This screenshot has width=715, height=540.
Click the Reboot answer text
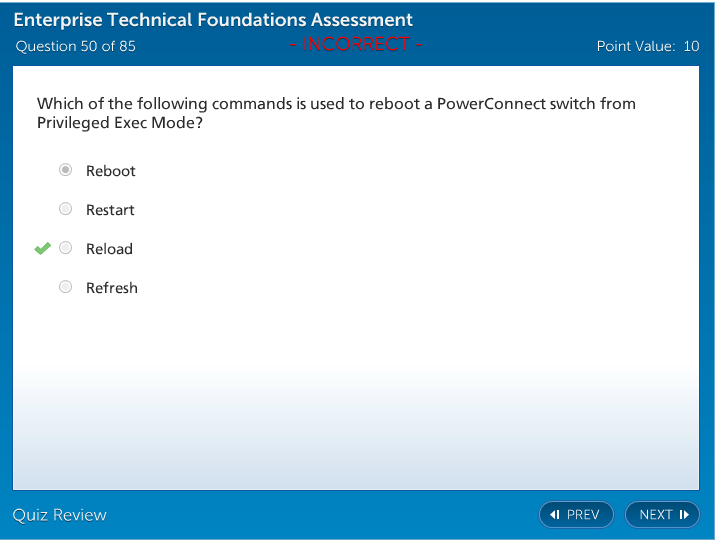[111, 171]
